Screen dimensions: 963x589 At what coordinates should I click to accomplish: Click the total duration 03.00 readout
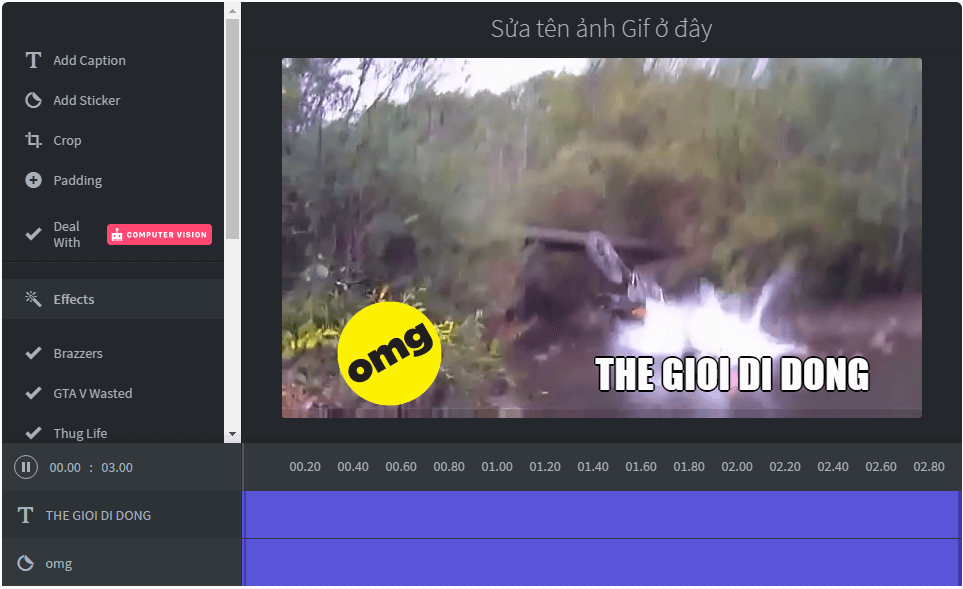pos(117,467)
